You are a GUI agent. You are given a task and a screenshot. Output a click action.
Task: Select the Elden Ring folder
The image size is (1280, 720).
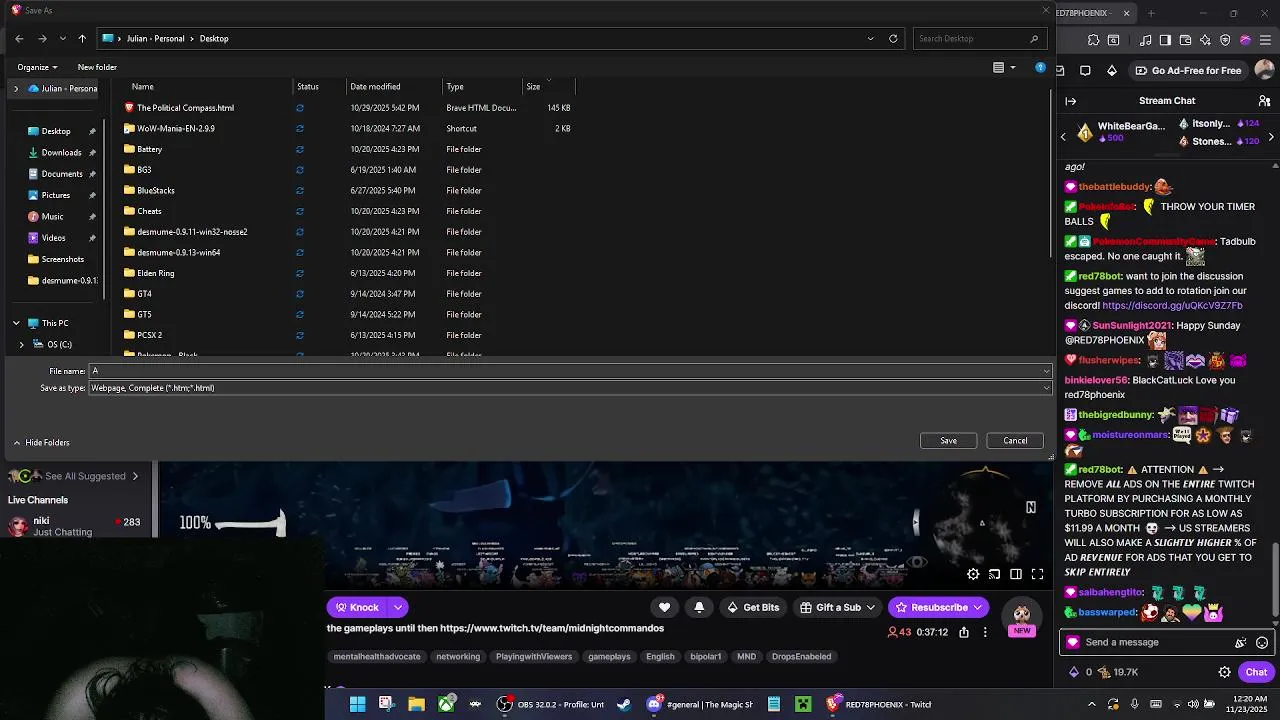point(155,273)
